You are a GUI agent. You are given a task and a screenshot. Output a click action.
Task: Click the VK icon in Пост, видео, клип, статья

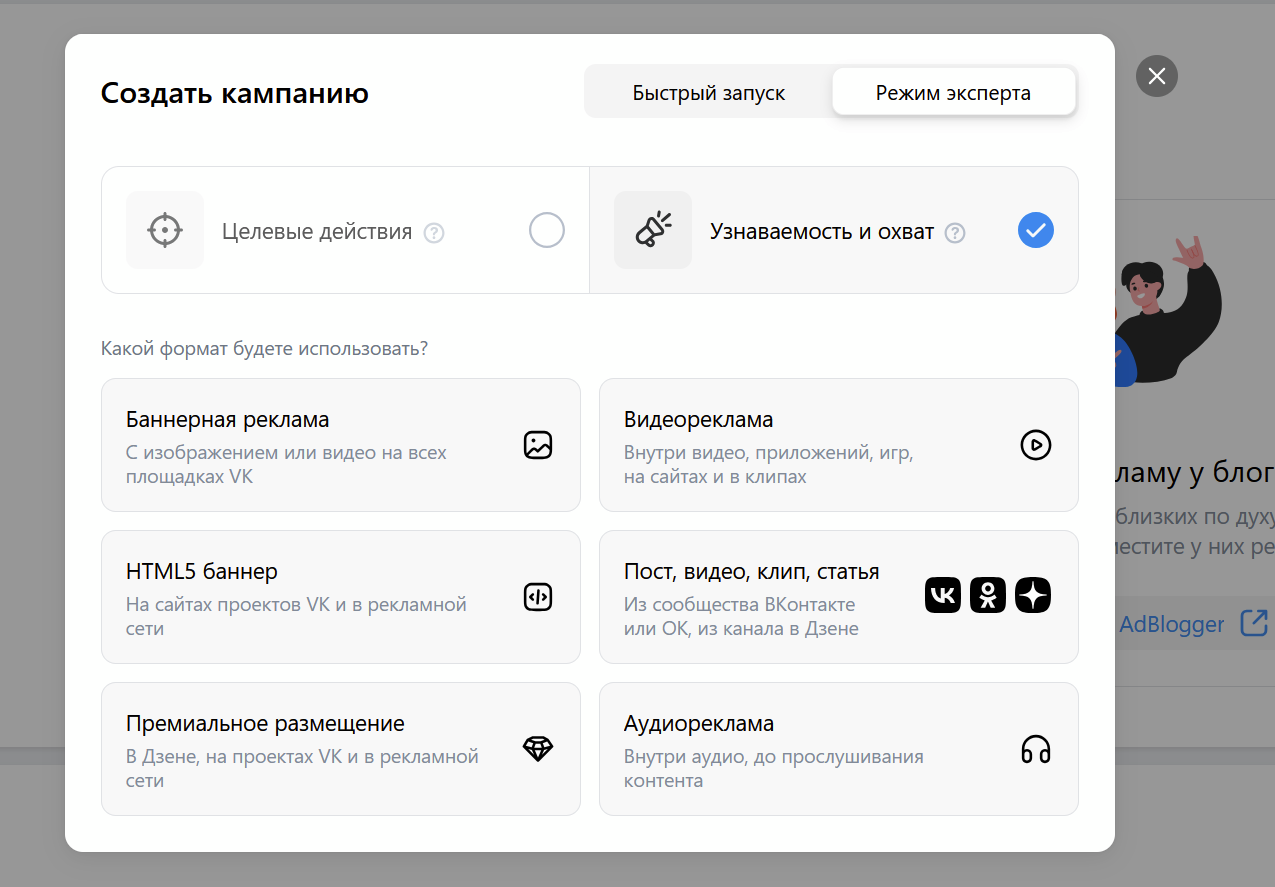942,595
